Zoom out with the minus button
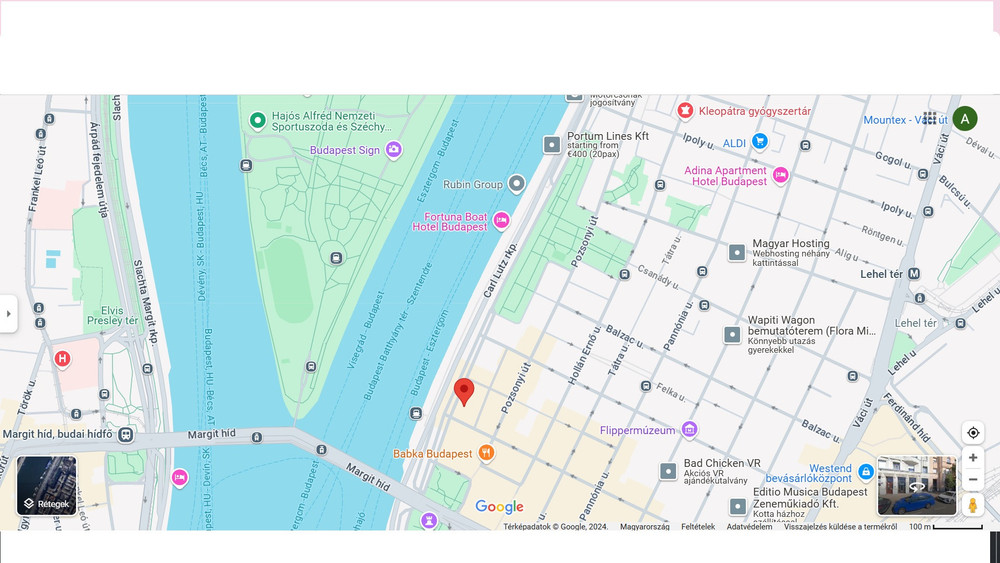This screenshot has width=1000, height=563. (x=973, y=479)
